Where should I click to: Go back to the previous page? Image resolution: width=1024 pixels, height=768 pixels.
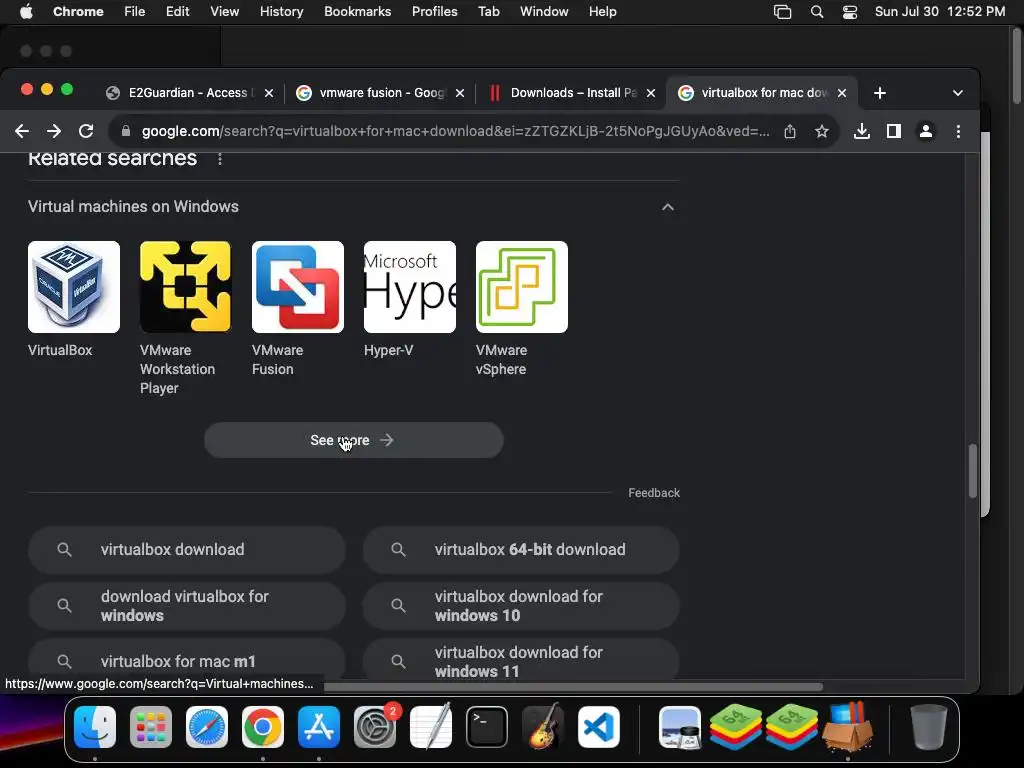22,131
